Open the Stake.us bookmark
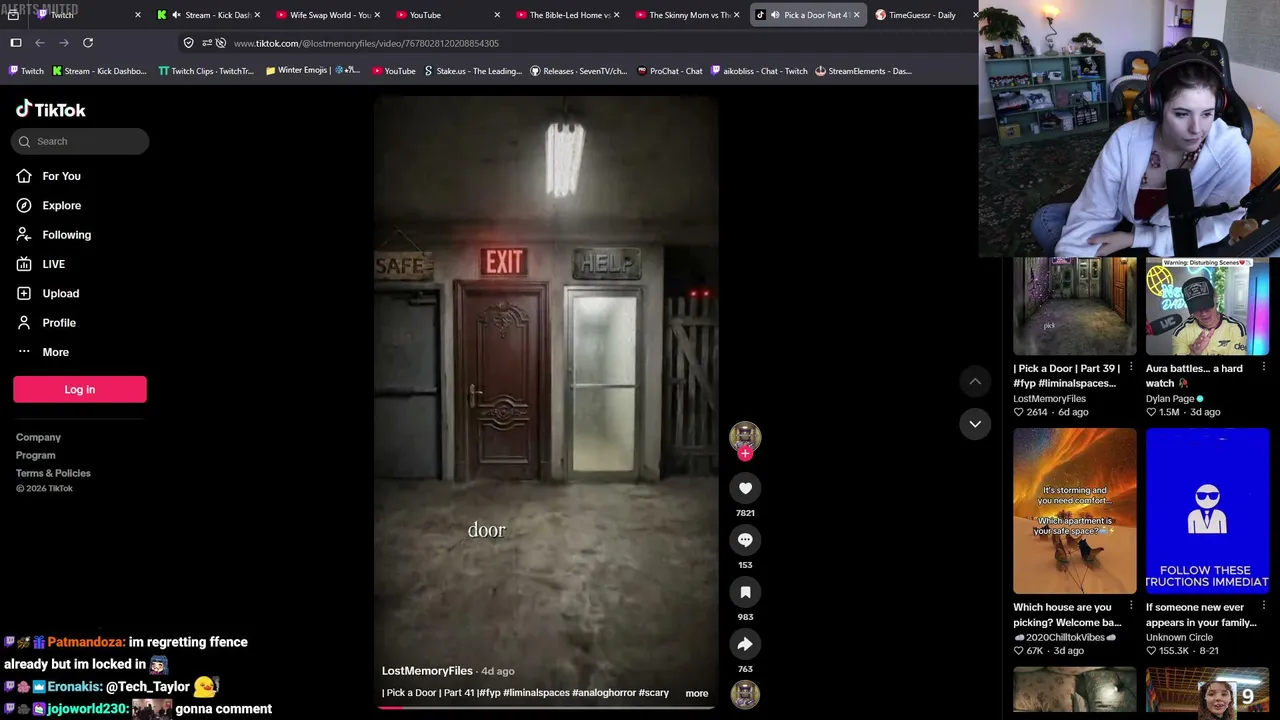The width and height of the screenshot is (1280, 720). click(x=473, y=71)
